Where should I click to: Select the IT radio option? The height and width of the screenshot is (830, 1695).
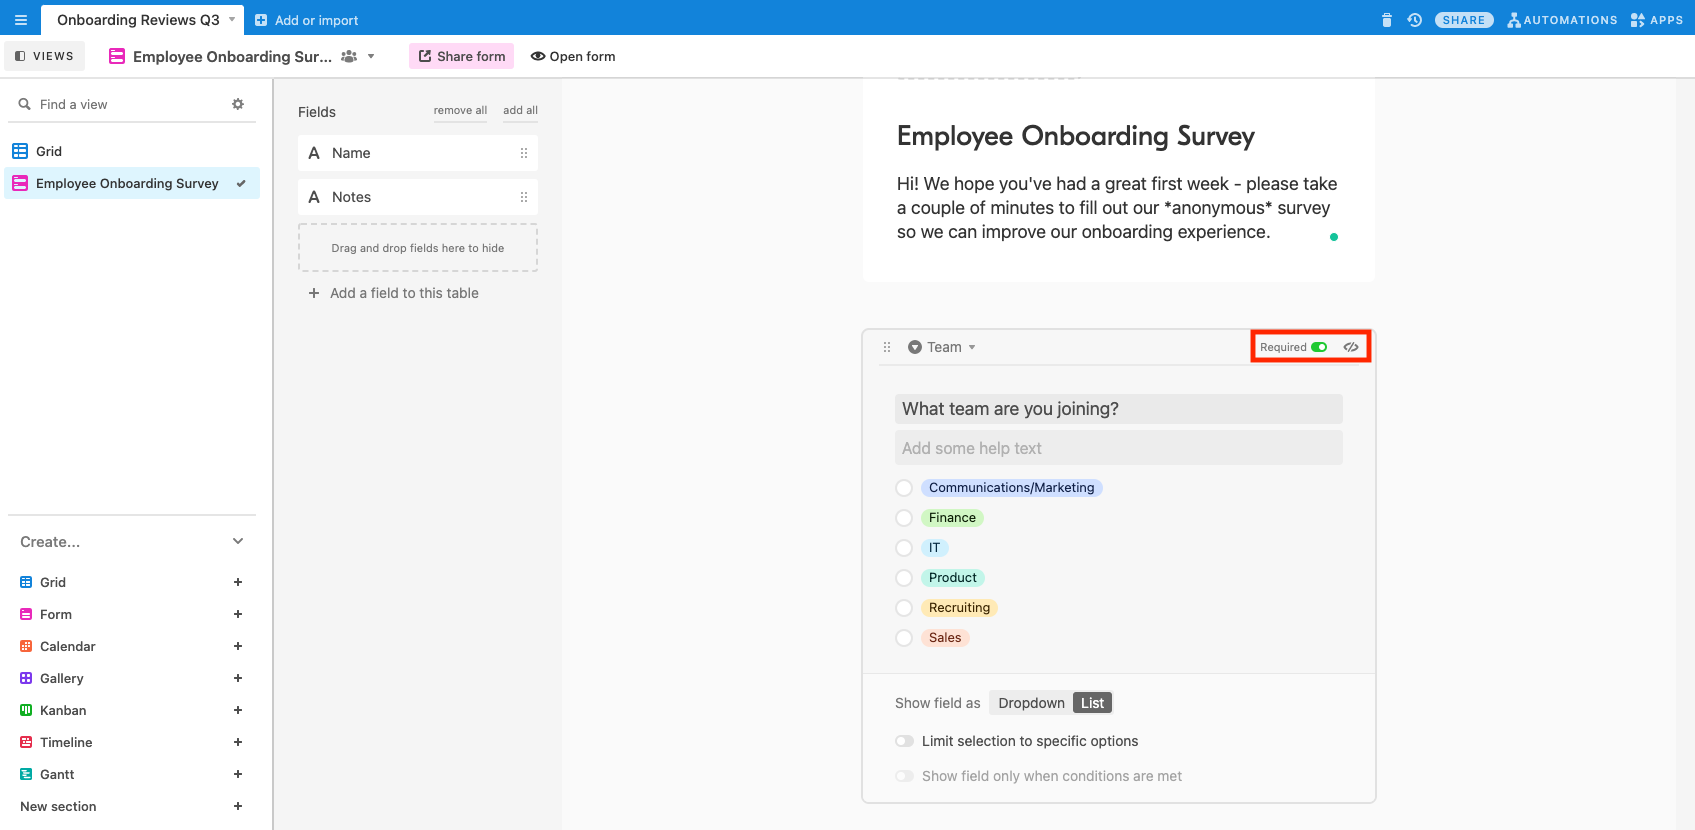point(904,548)
